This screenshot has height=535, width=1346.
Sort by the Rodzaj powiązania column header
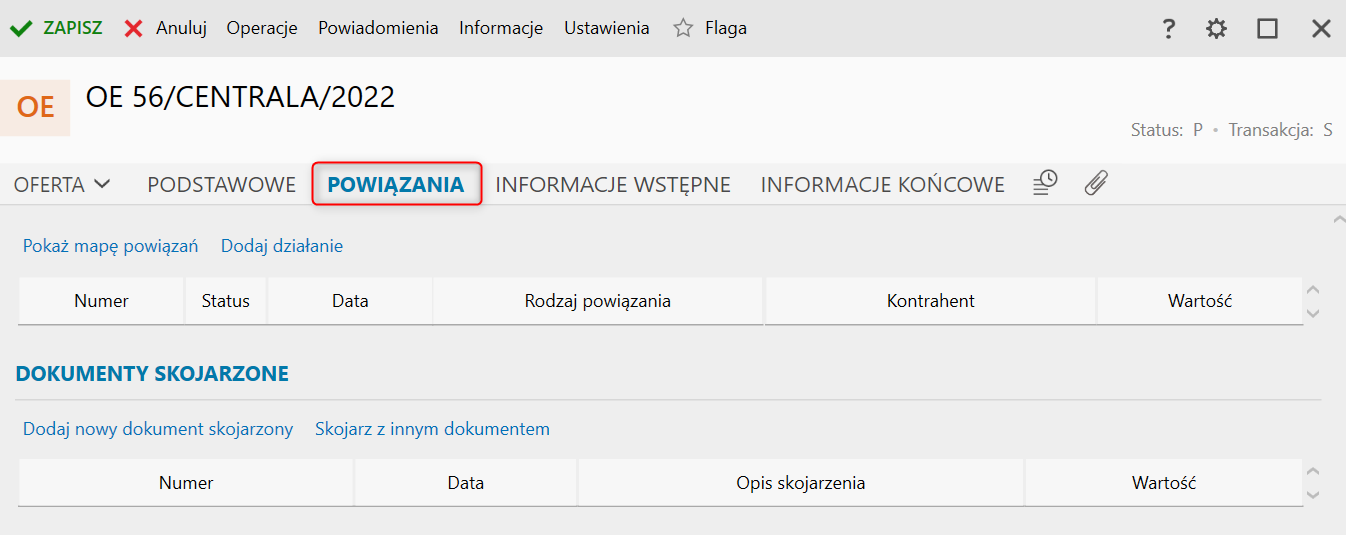(597, 301)
